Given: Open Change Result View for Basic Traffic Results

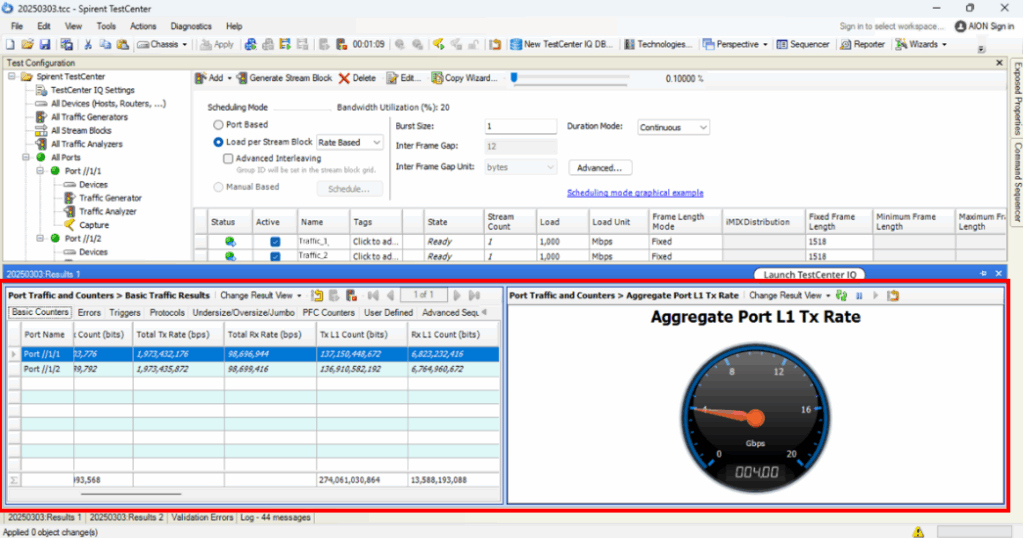Looking at the screenshot, I should pyautogui.click(x=261, y=296).
